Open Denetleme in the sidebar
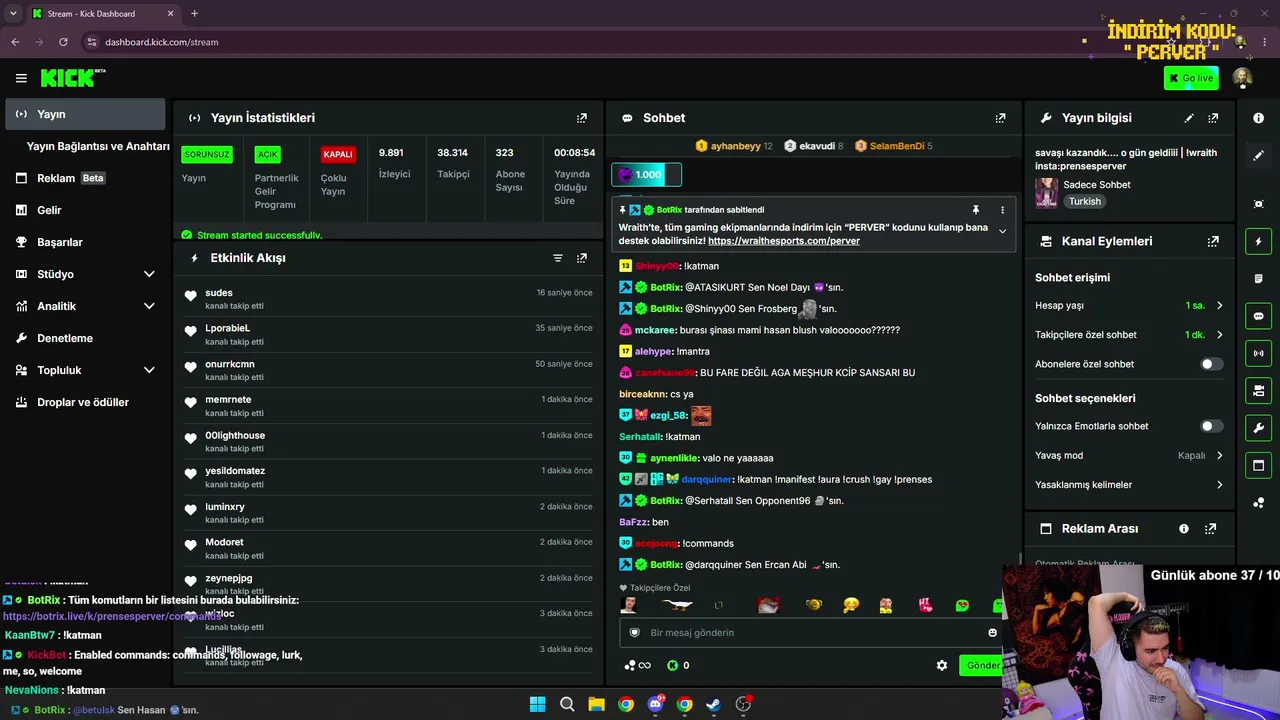The width and height of the screenshot is (1280, 720). pos(85,338)
